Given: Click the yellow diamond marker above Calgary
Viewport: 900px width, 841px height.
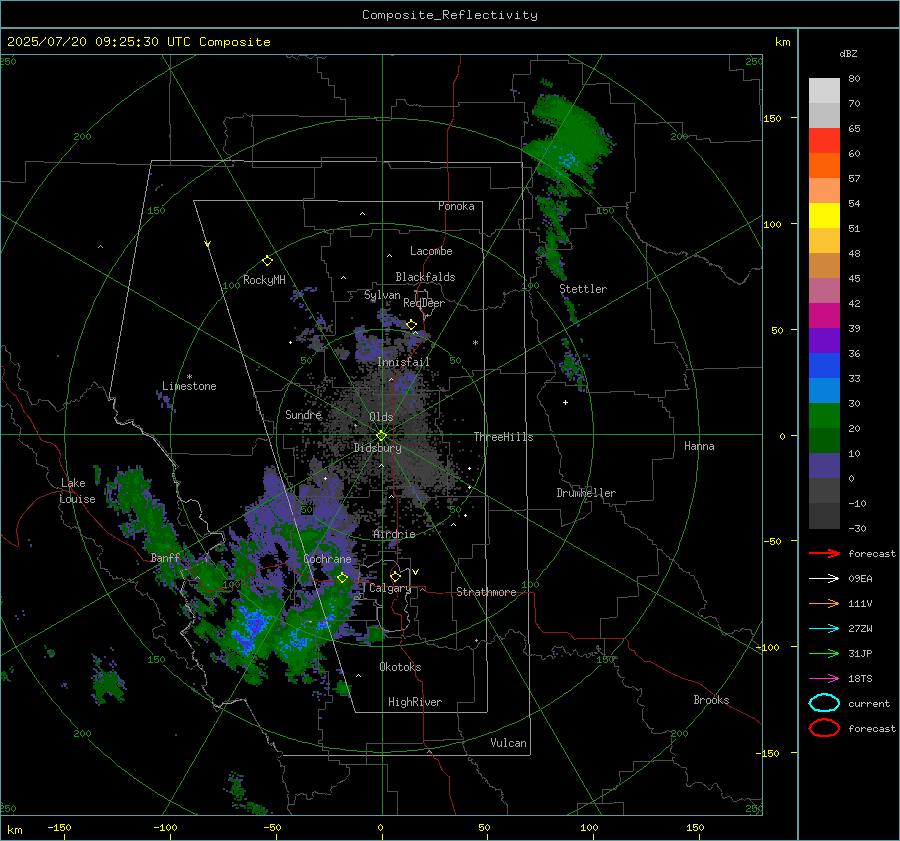Looking at the screenshot, I should point(395,576).
